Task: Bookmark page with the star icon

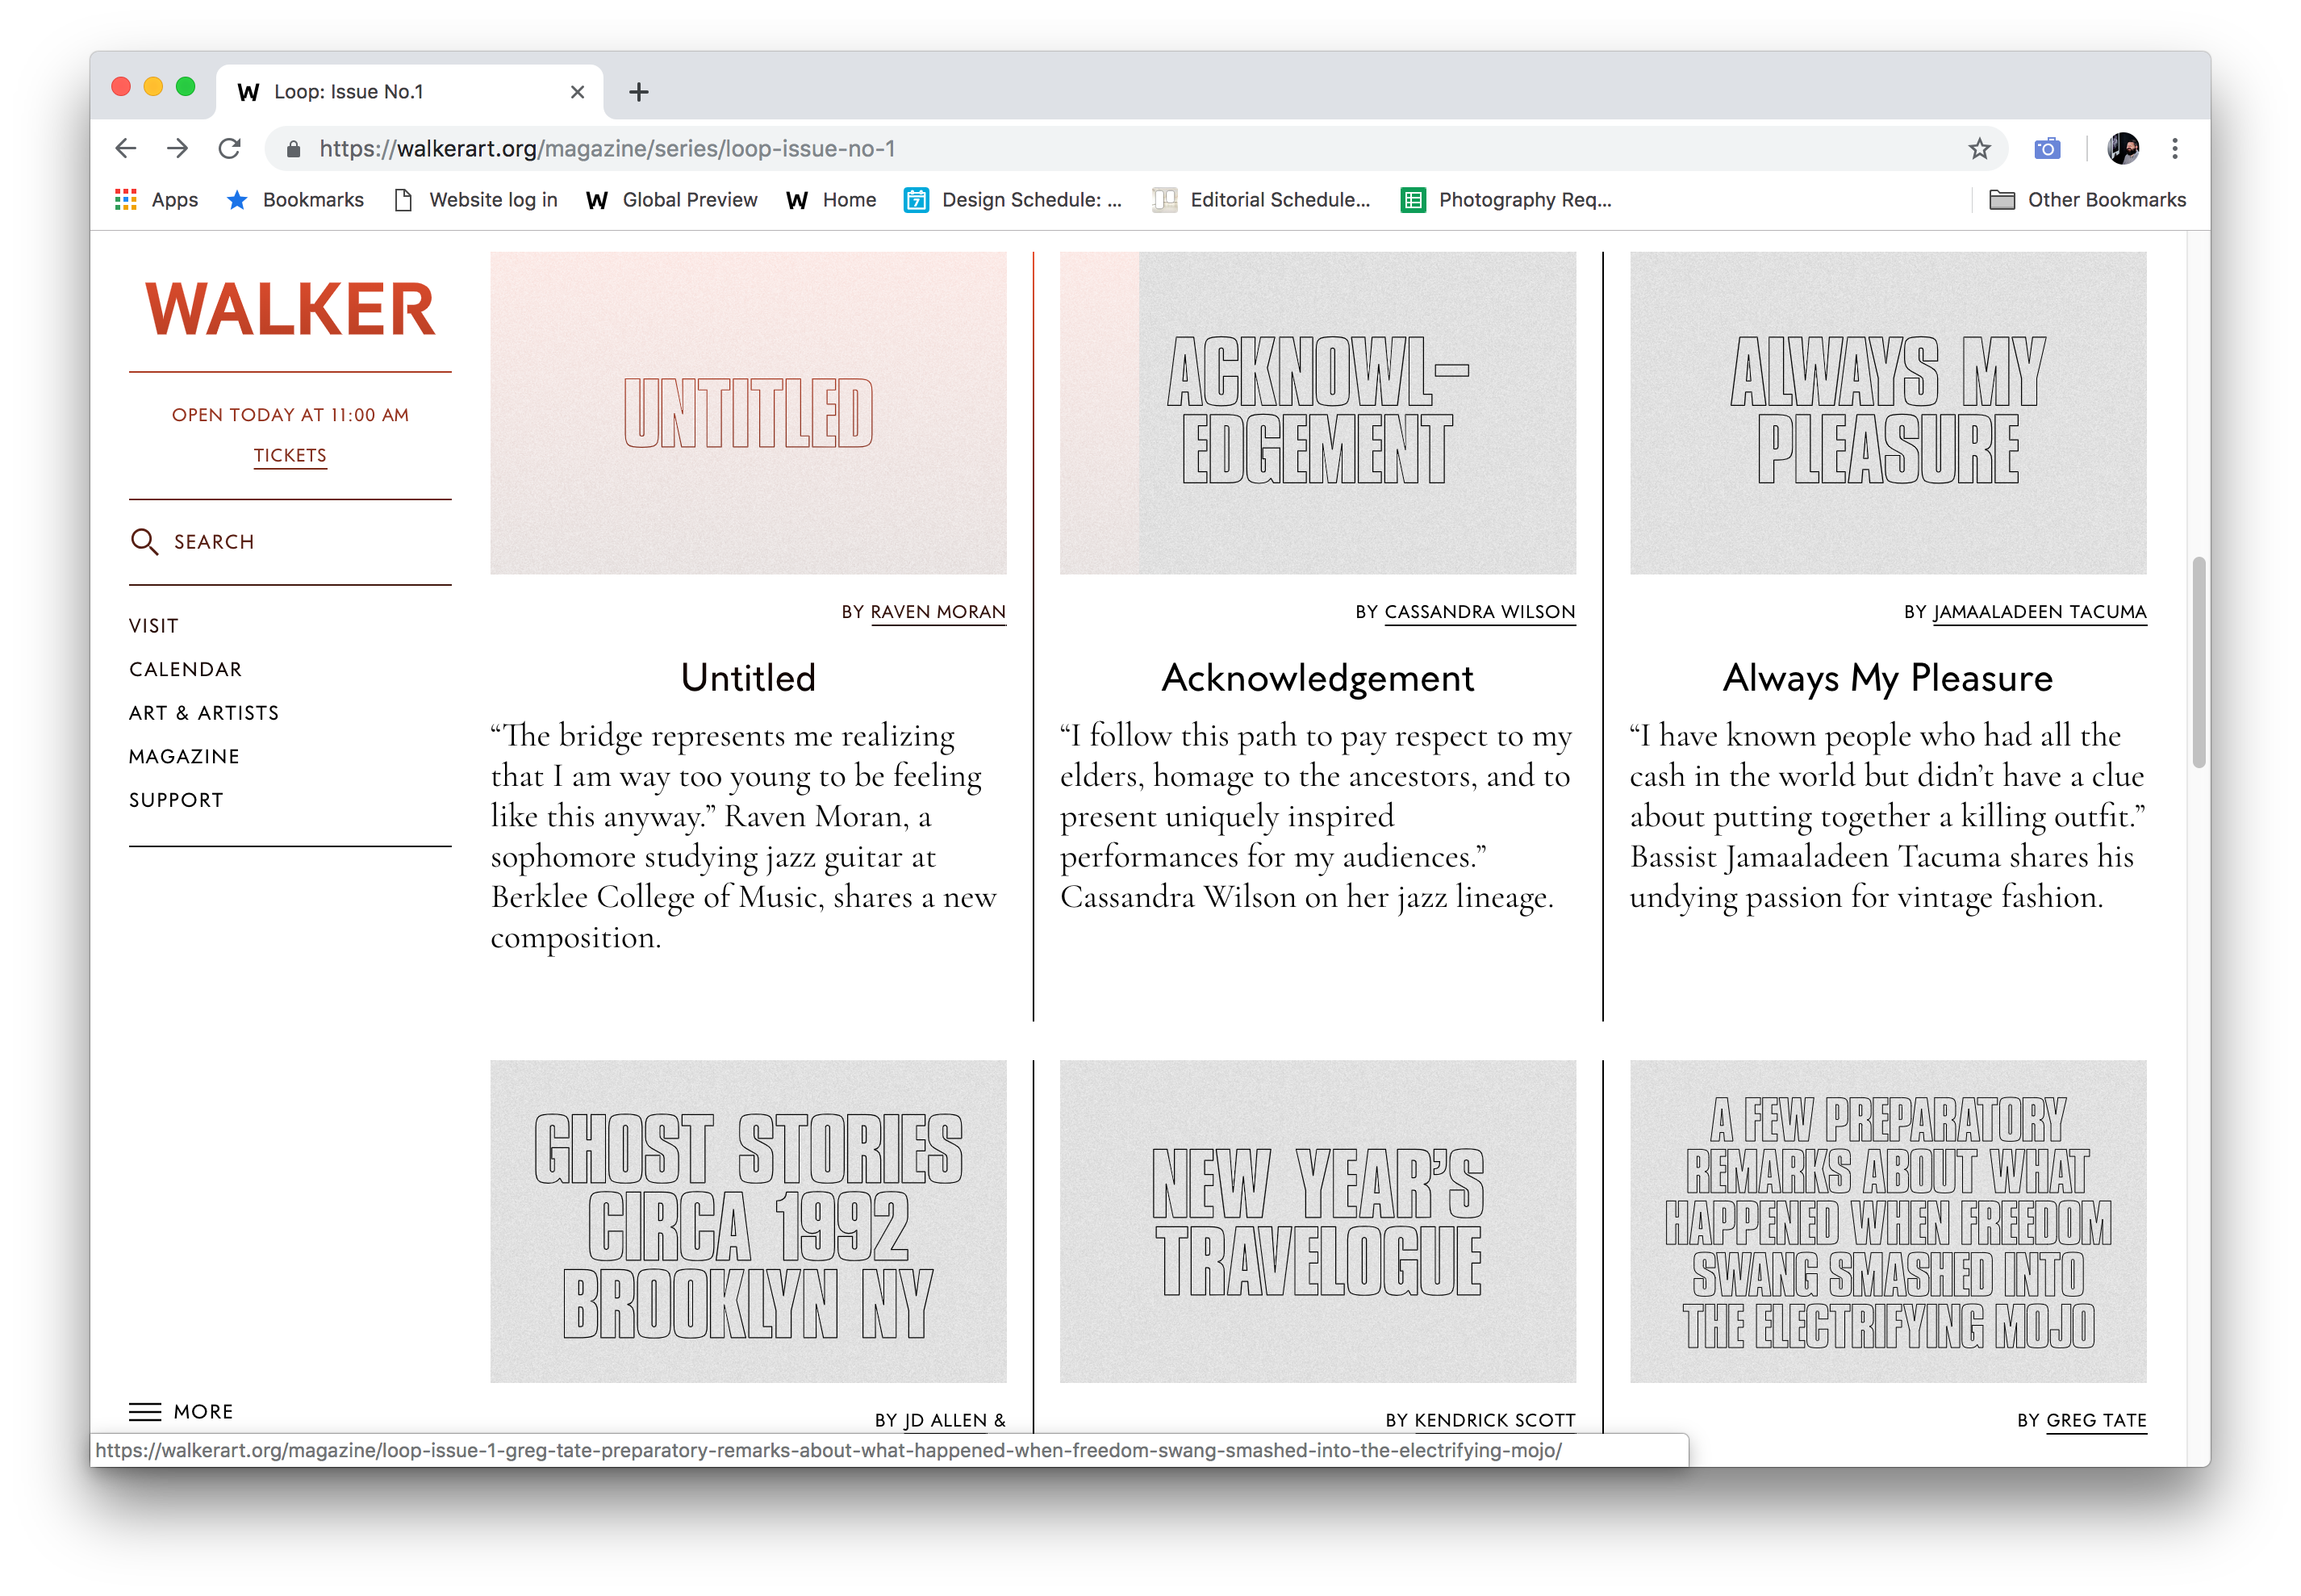Action: tap(1979, 149)
